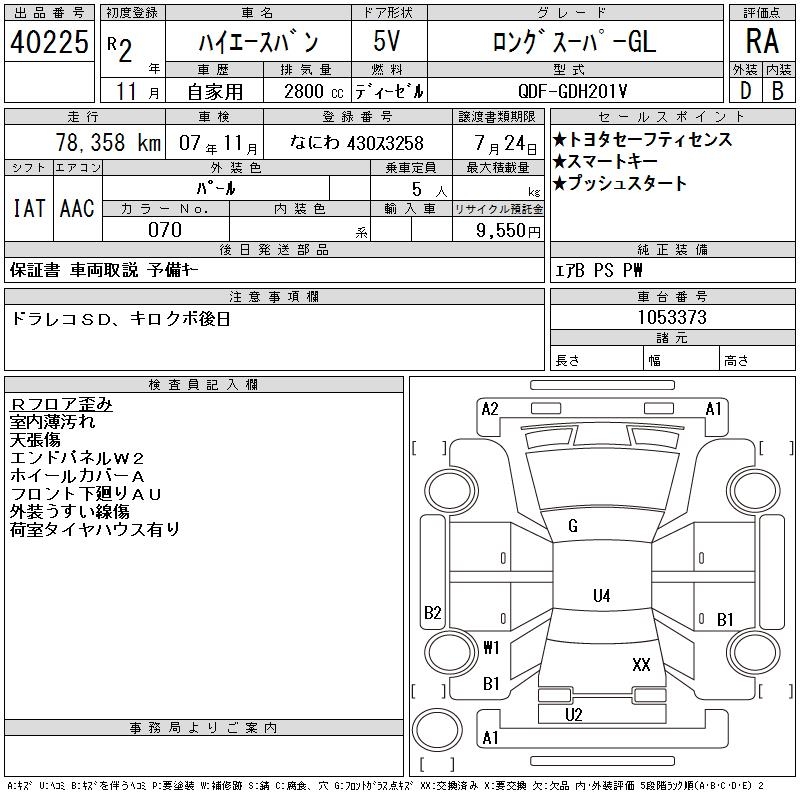Click the U4 mark on the roof
800x800 pixels.
coord(602,595)
